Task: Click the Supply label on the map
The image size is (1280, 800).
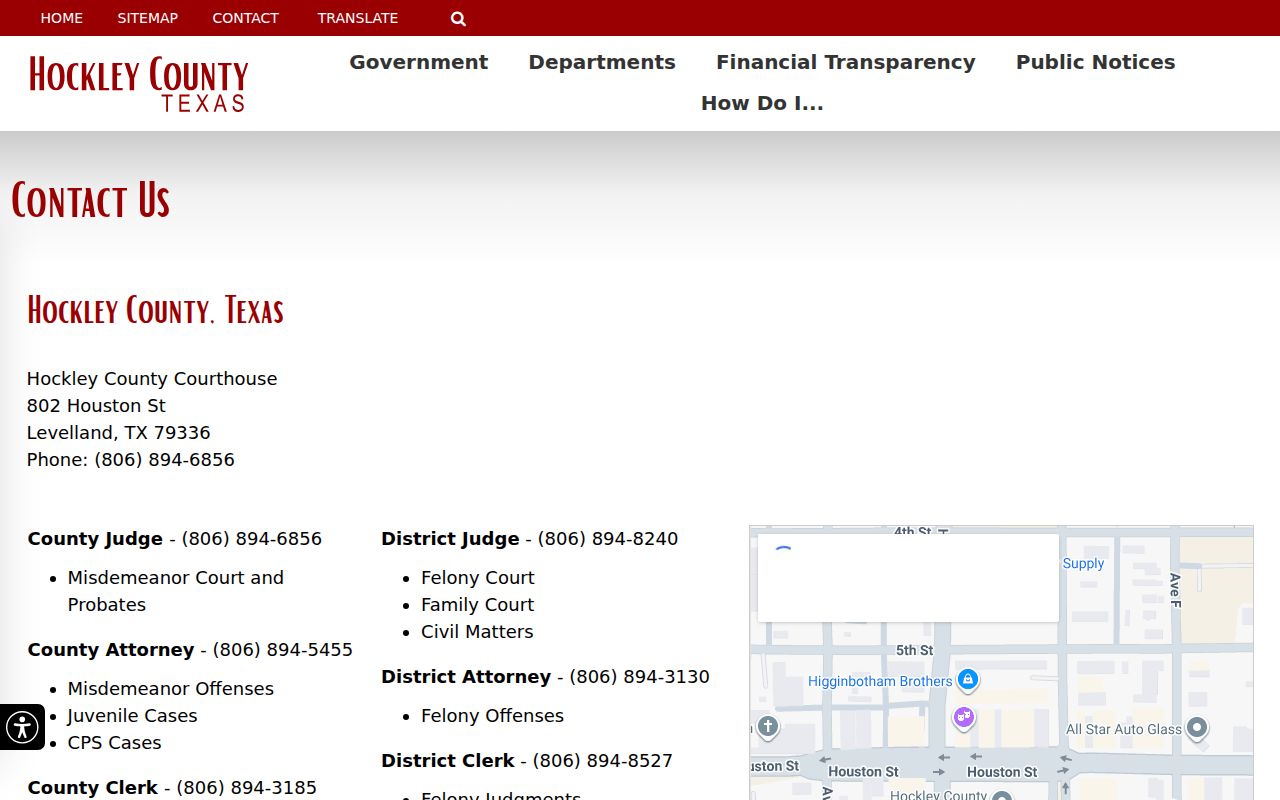Action: [1083, 563]
